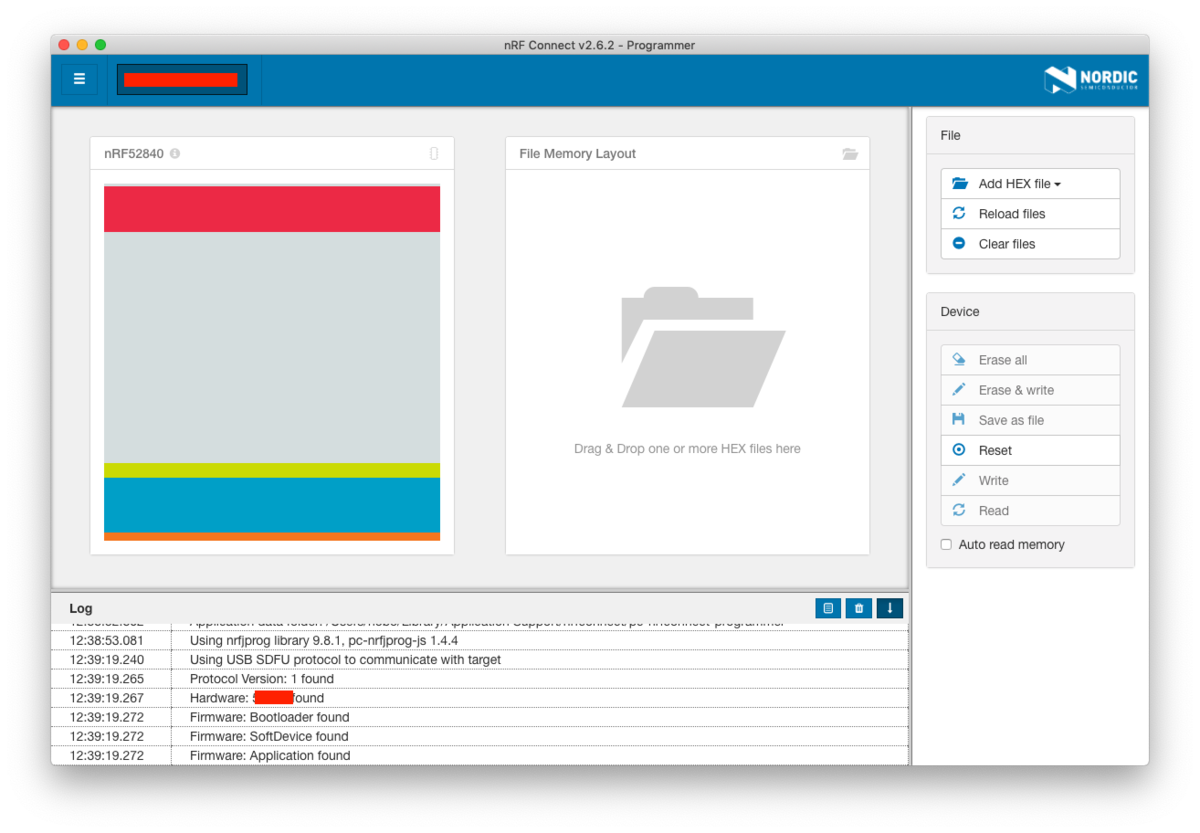Click log entry 'Protocol Version: 1 found'
The width and height of the screenshot is (1200, 833).
[x=262, y=679]
